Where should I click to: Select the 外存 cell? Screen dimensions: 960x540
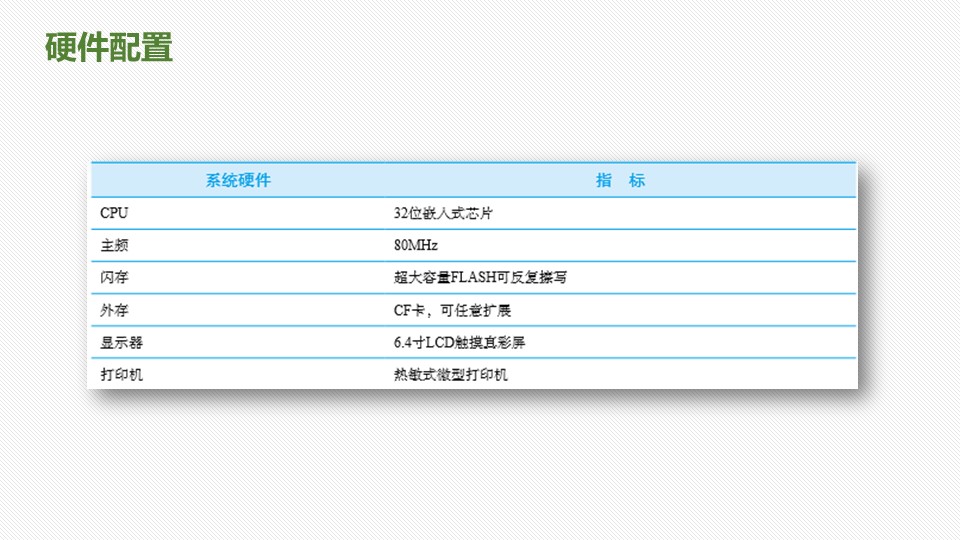coord(238,310)
